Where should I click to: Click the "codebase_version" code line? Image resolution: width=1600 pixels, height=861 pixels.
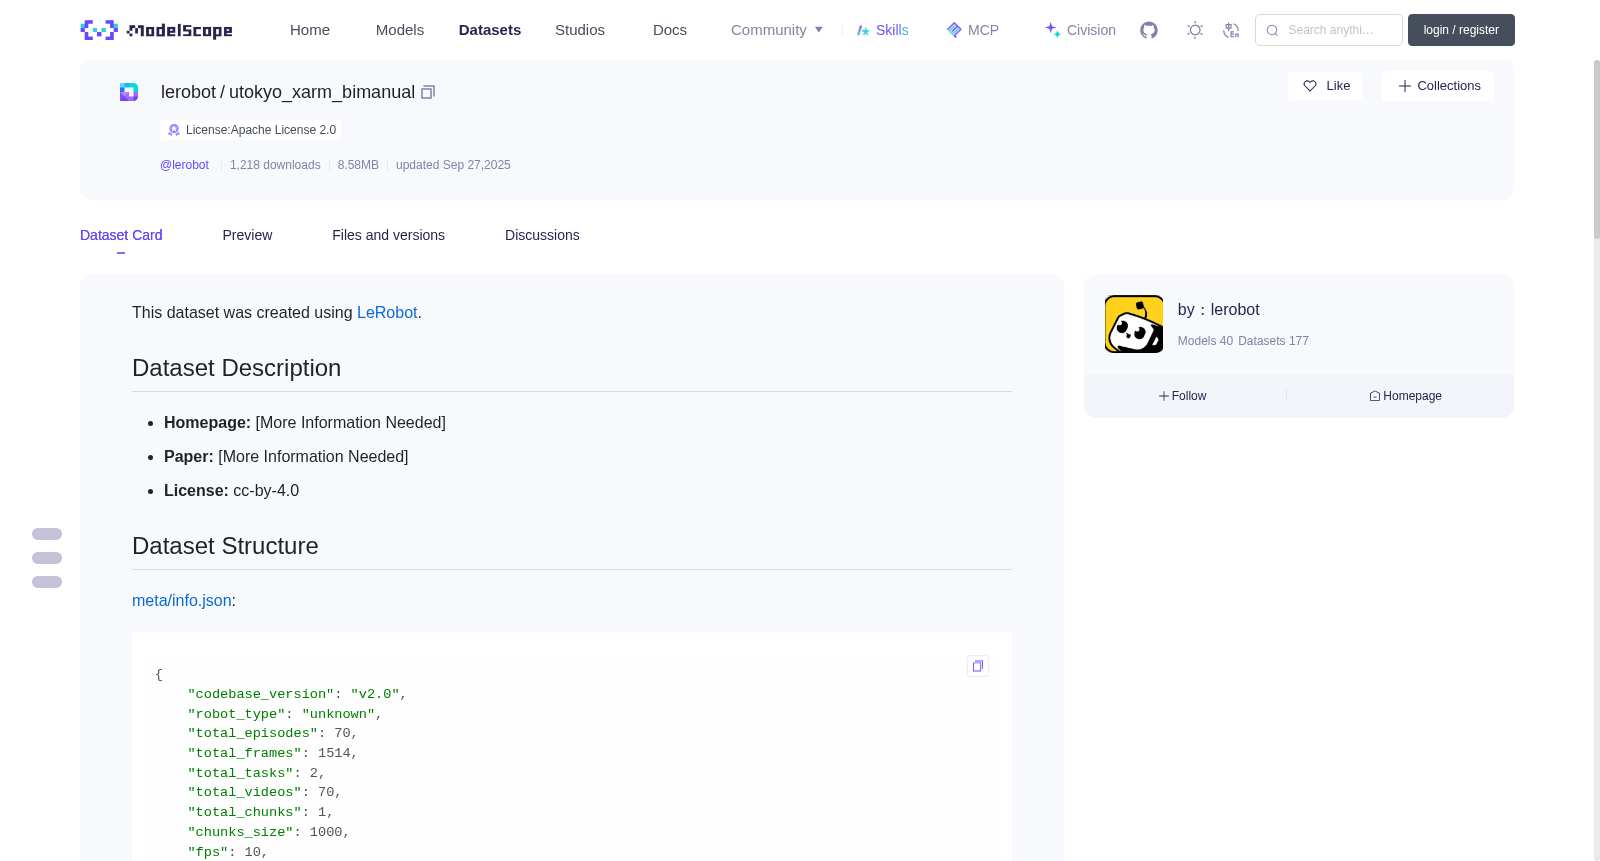point(297,694)
